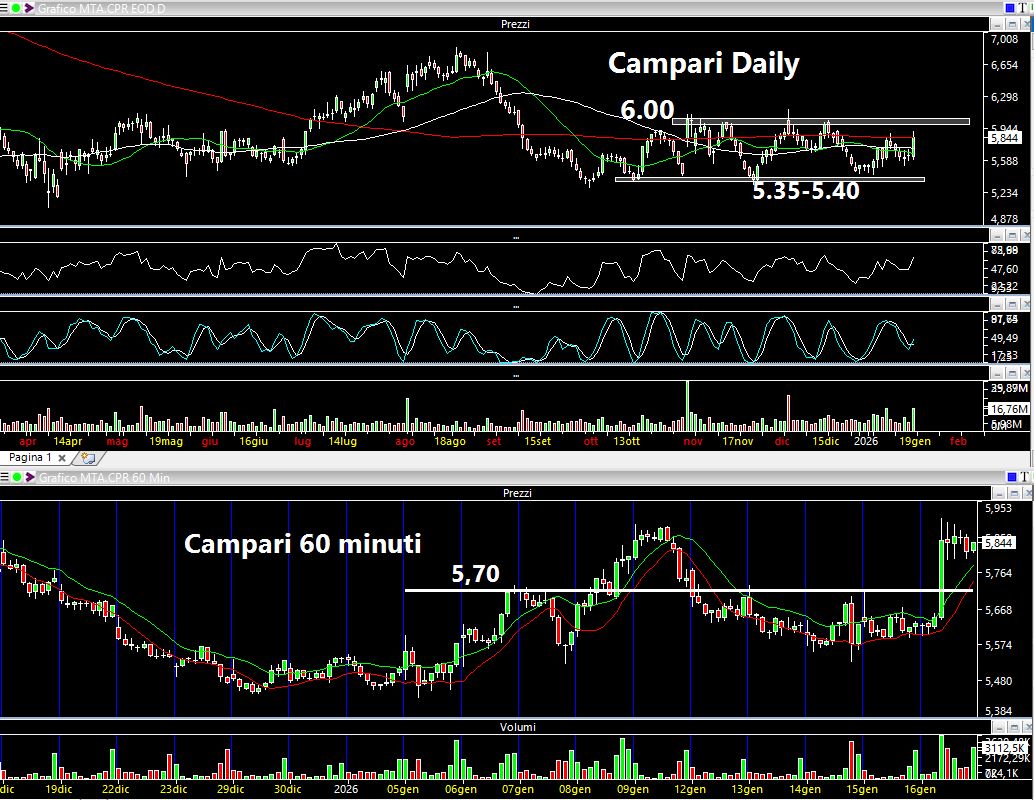The width and height of the screenshot is (1034, 800).
Task: Open the daily chart hamburger menu
Action: (x=5, y=8)
